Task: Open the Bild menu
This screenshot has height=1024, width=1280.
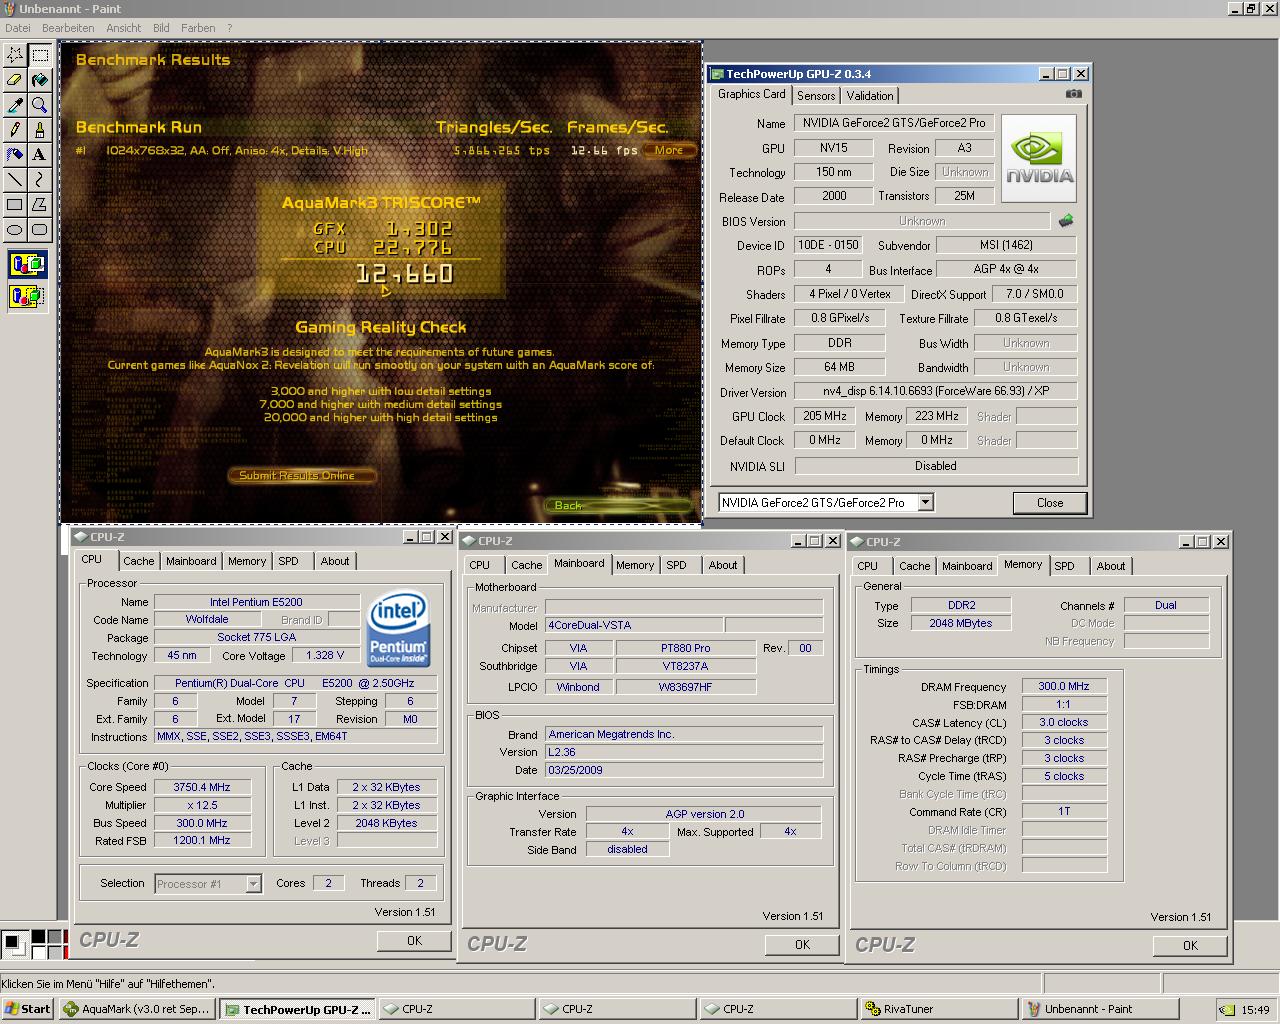Action: click(x=161, y=28)
